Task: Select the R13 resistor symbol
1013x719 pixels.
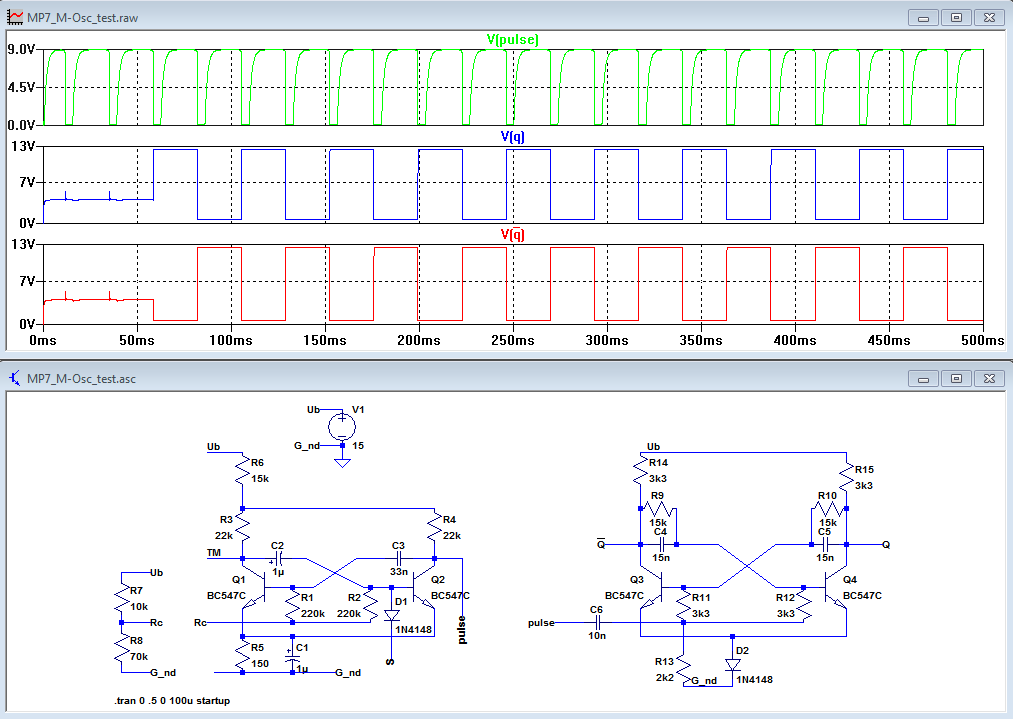Action: [x=684, y=669]
